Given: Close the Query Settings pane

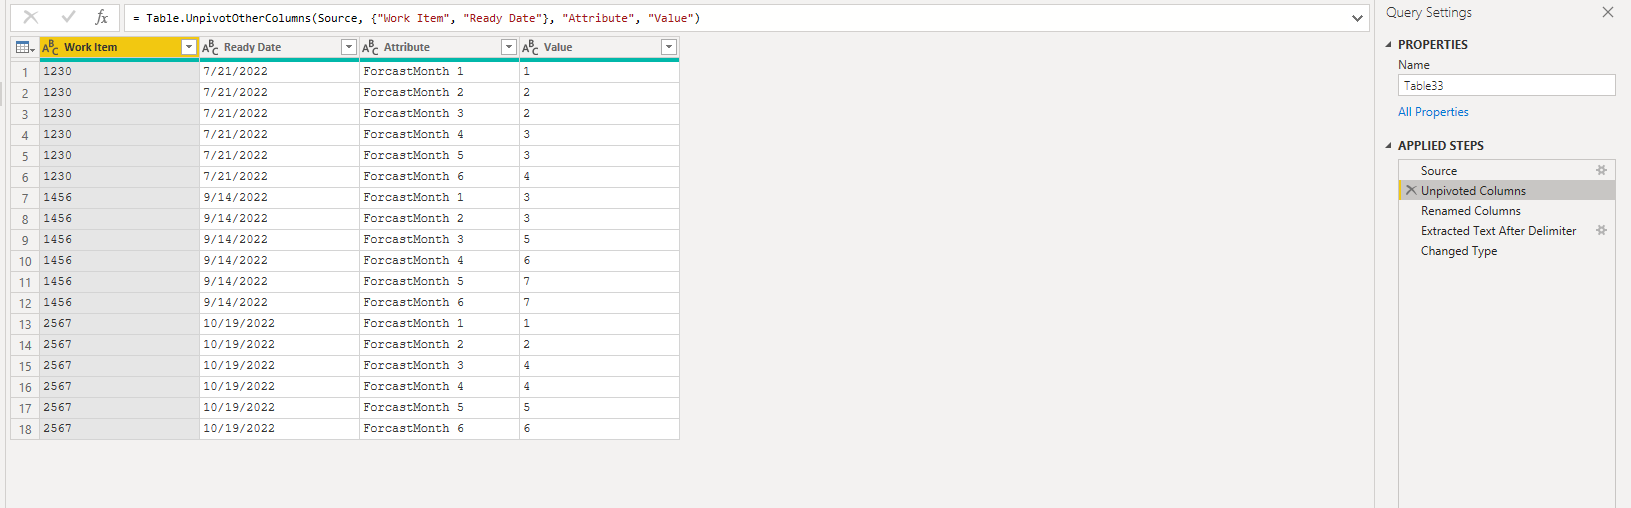Looking at the screenshot, I should point(1607,12).
